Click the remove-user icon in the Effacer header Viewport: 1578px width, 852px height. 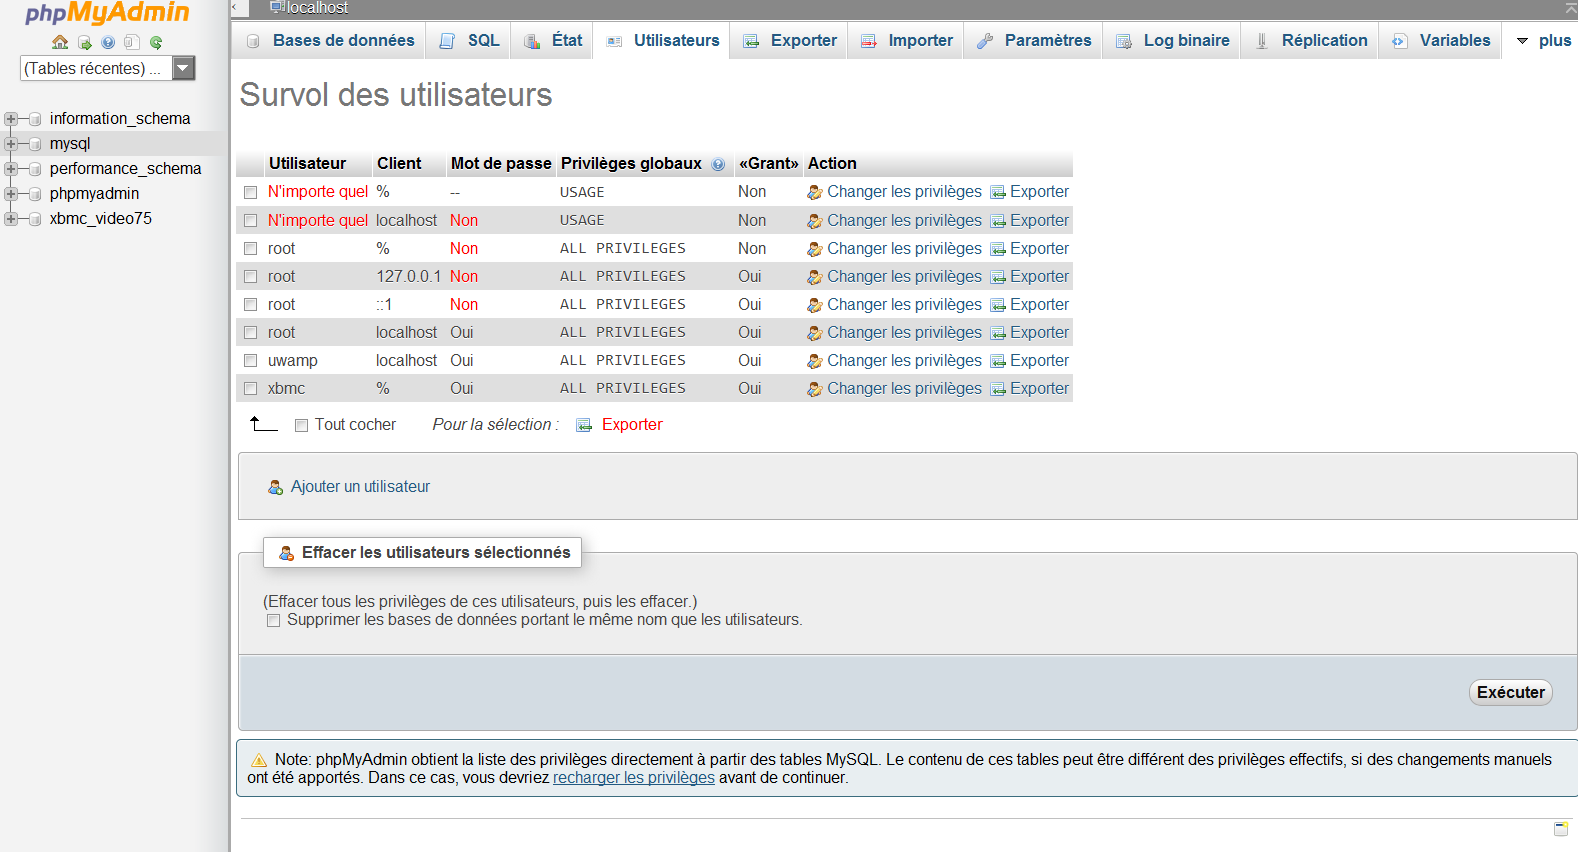click(x=287, y=553)
